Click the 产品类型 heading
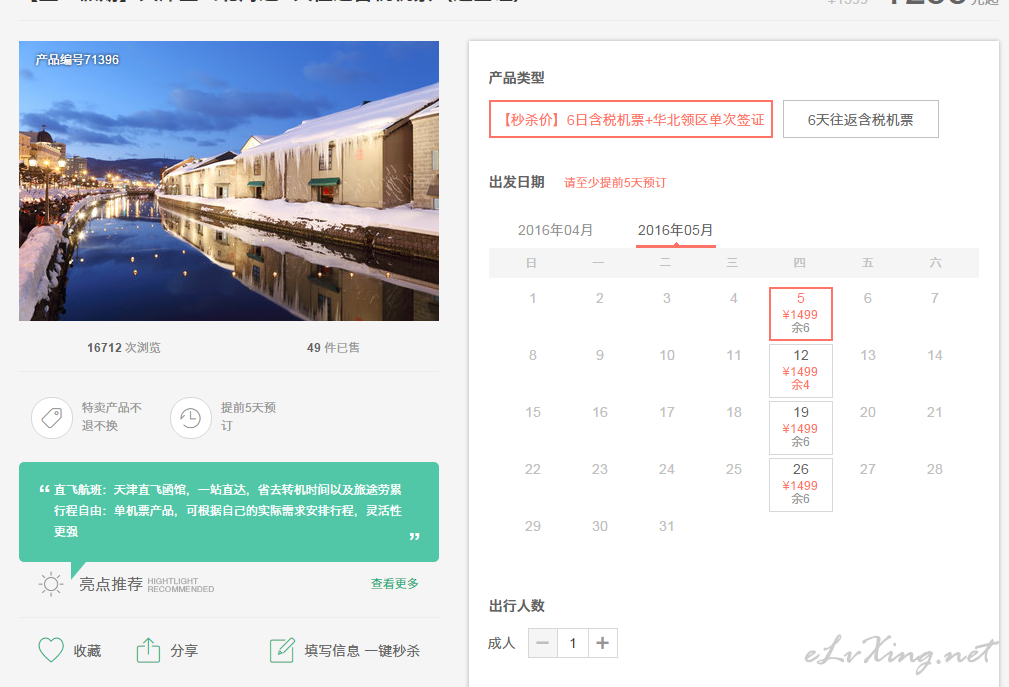Viewport: 1009px width, 687px height. (x=517, y=78)
